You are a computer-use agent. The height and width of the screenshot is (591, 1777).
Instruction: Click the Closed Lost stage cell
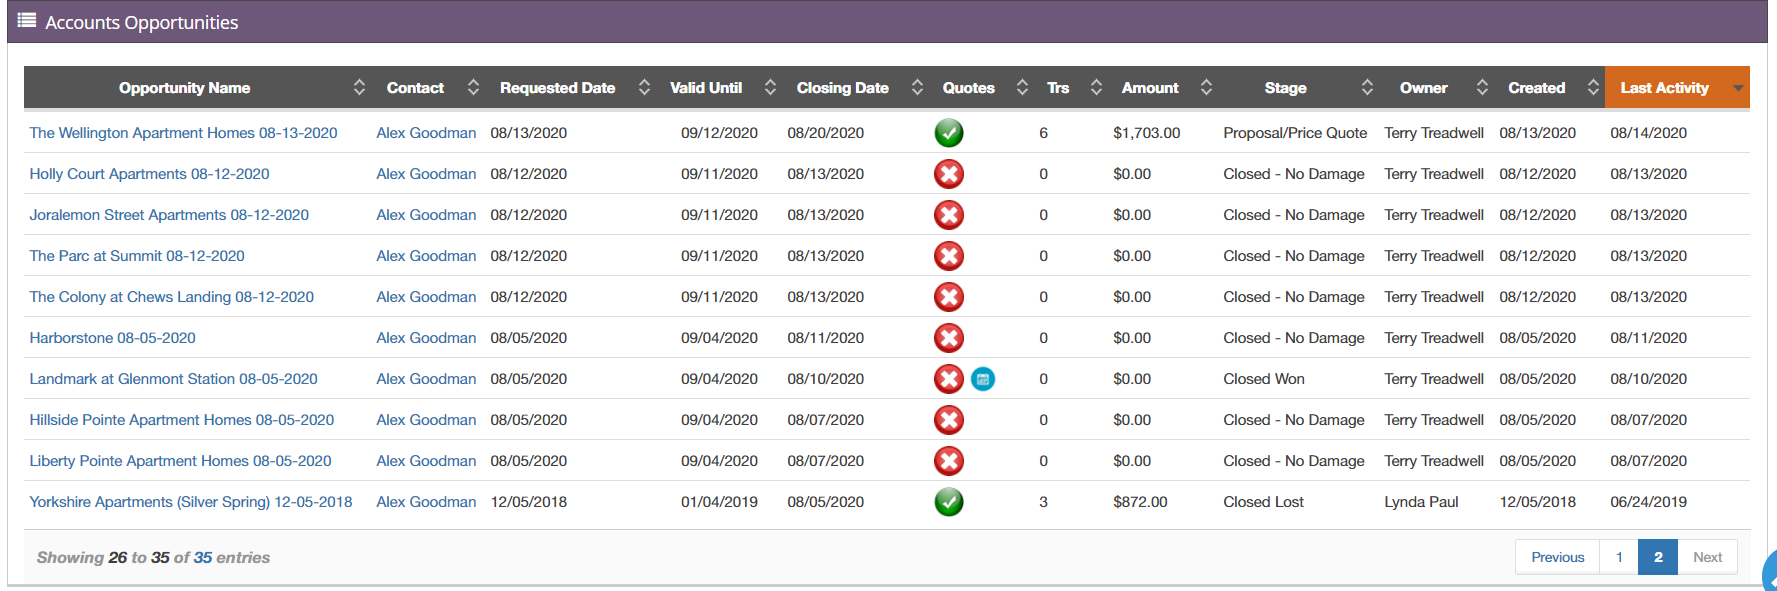1263,502
